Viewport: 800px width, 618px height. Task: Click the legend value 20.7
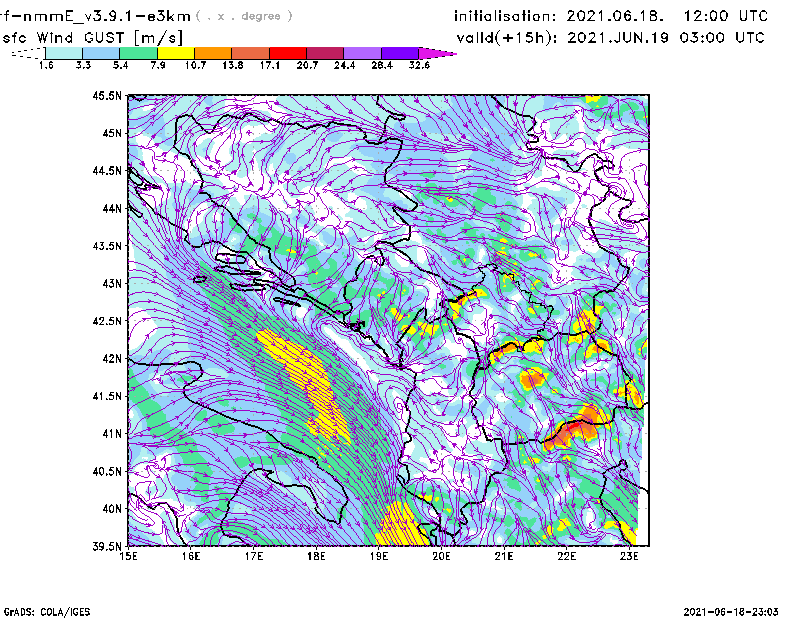307,65
